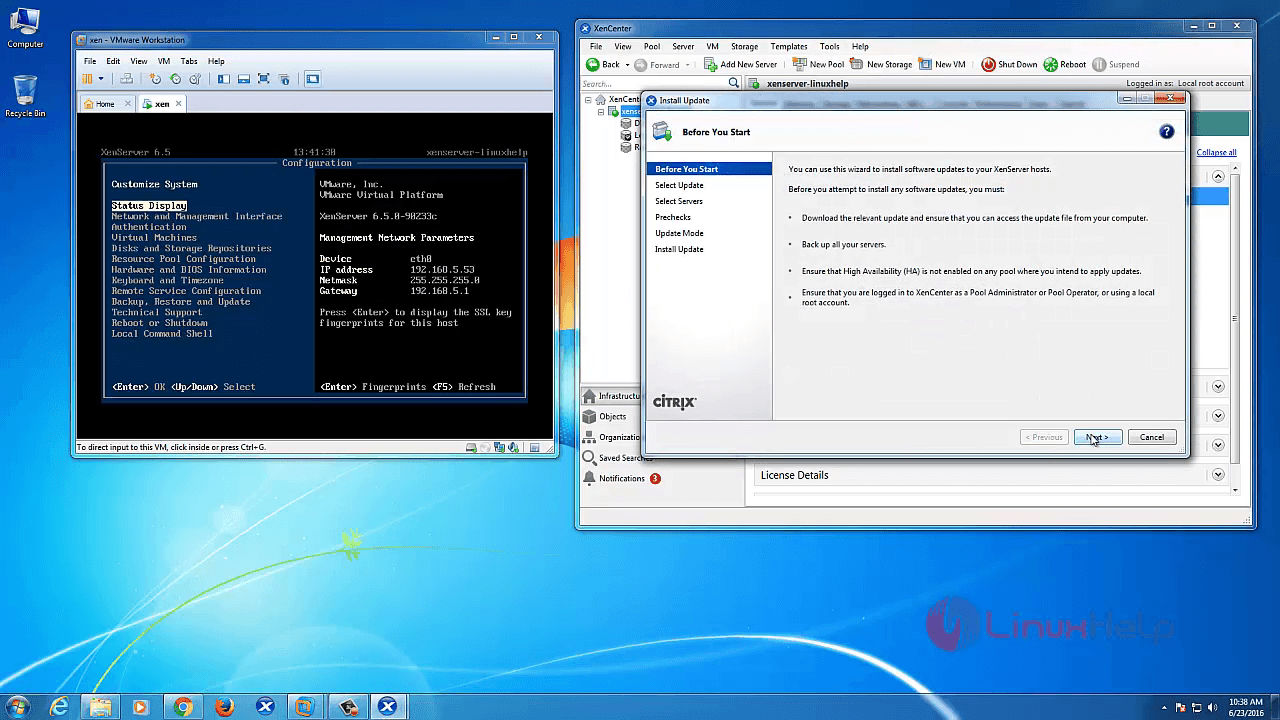Click VMware revert snapshot toolbar icon
This screenshot has height=720, width=1280.
(x=175, y=79)
